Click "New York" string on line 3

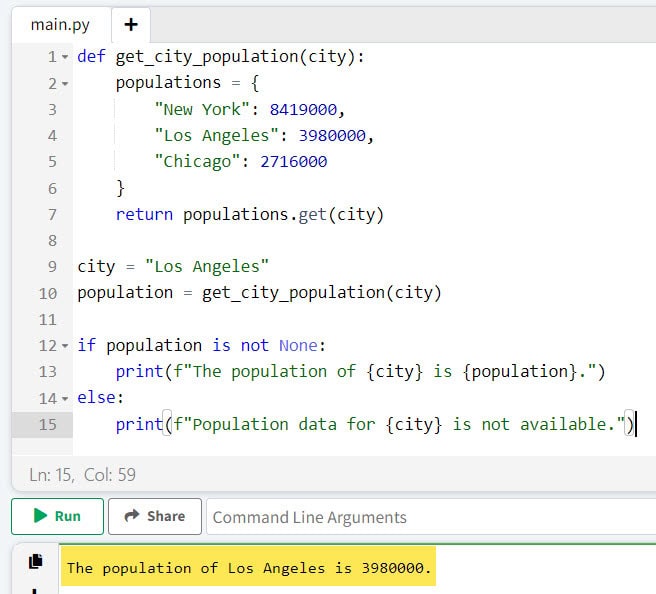click(202, 110)
